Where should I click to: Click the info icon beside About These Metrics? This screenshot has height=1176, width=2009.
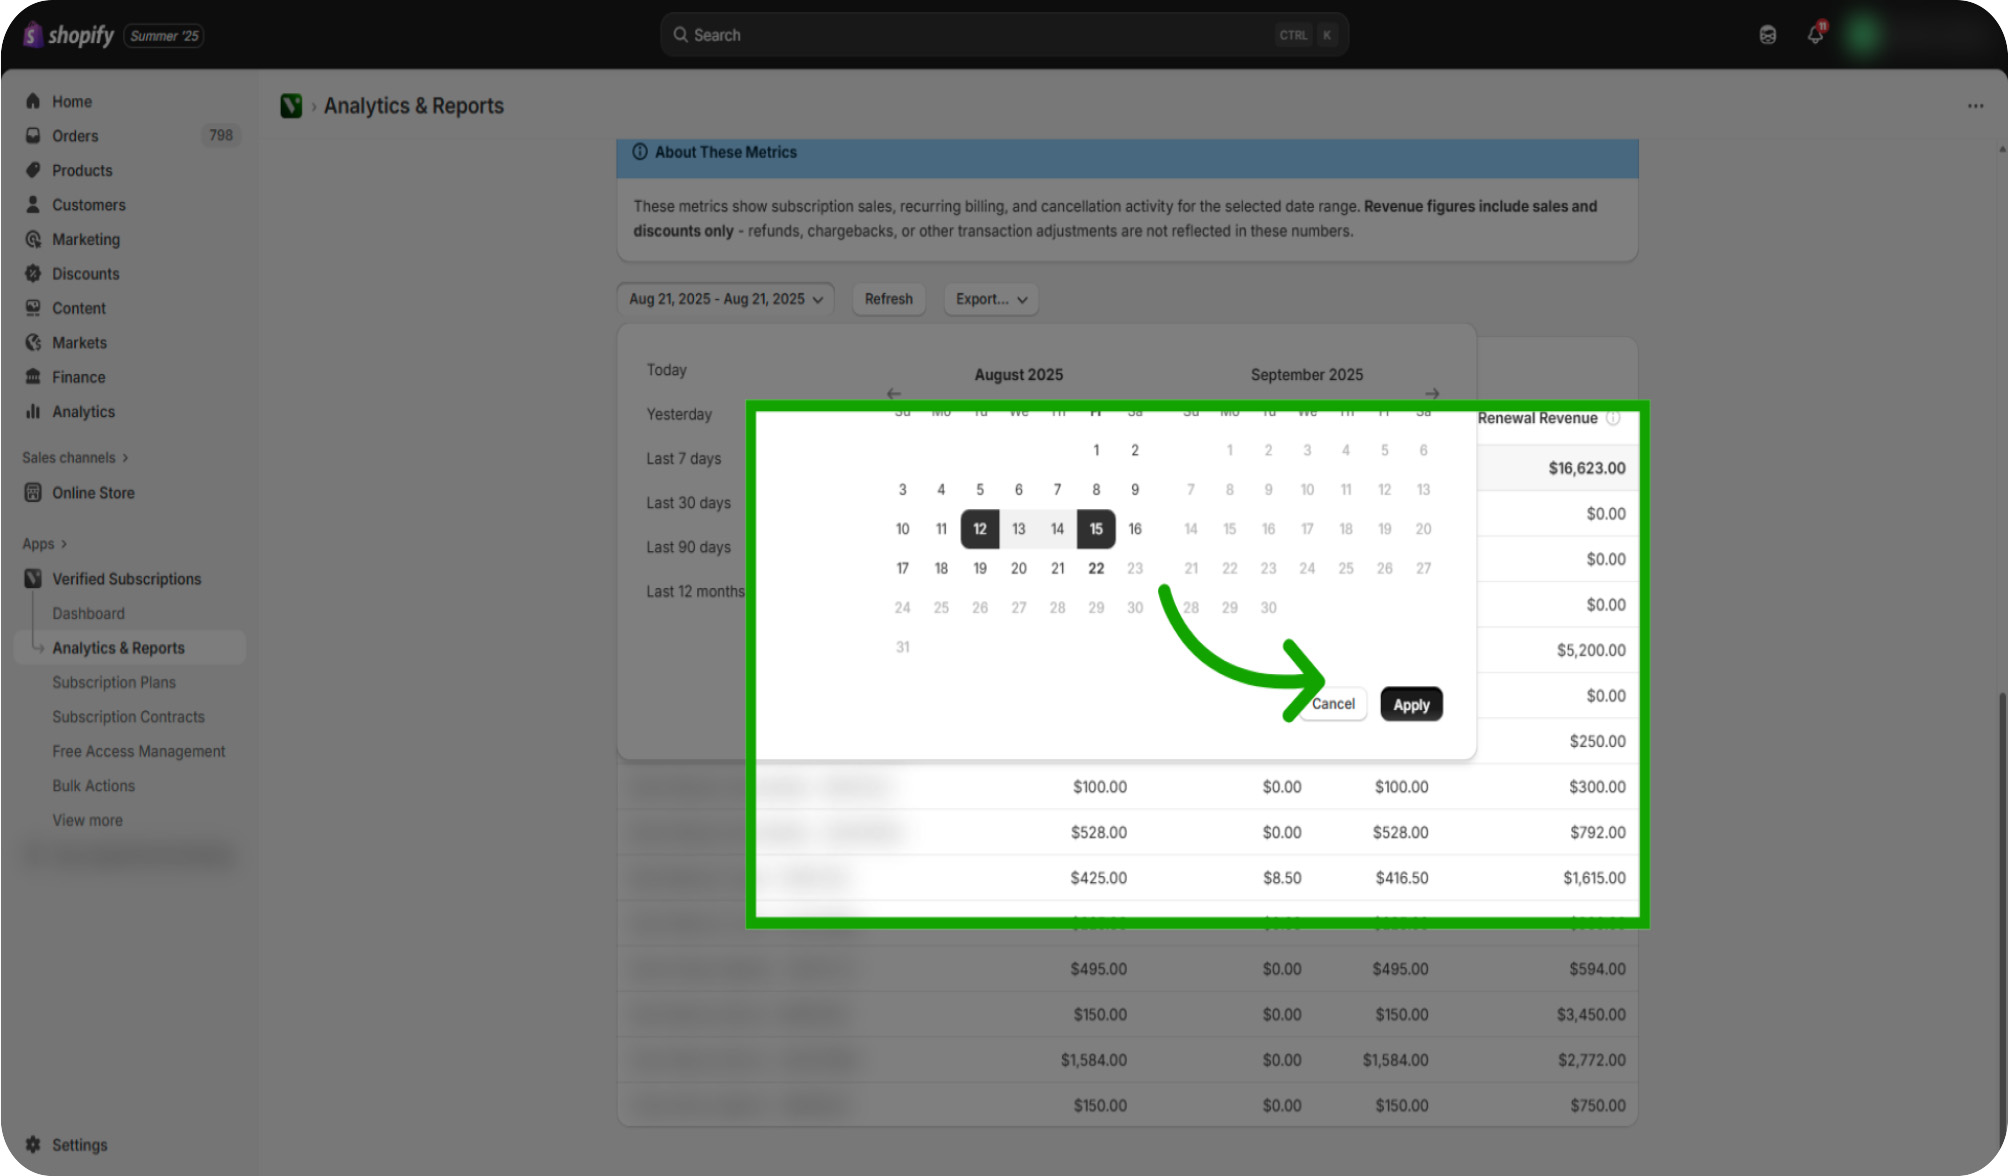(640, 152)
